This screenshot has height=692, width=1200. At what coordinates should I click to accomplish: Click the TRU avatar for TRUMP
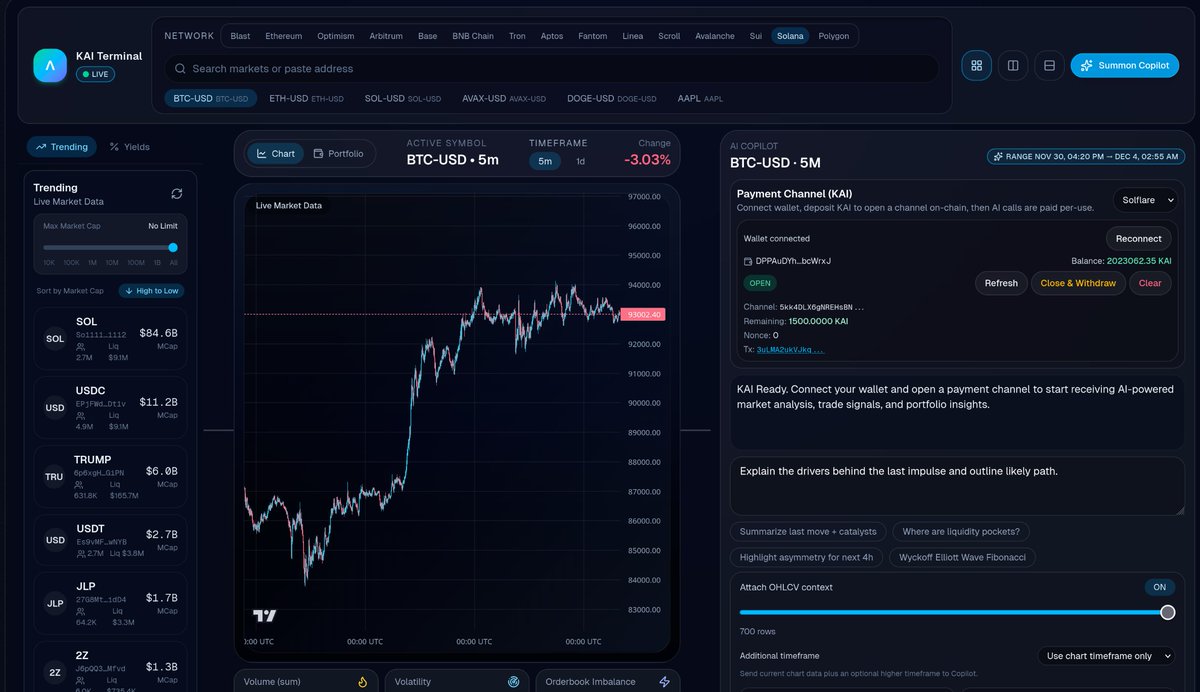[54, 477]
